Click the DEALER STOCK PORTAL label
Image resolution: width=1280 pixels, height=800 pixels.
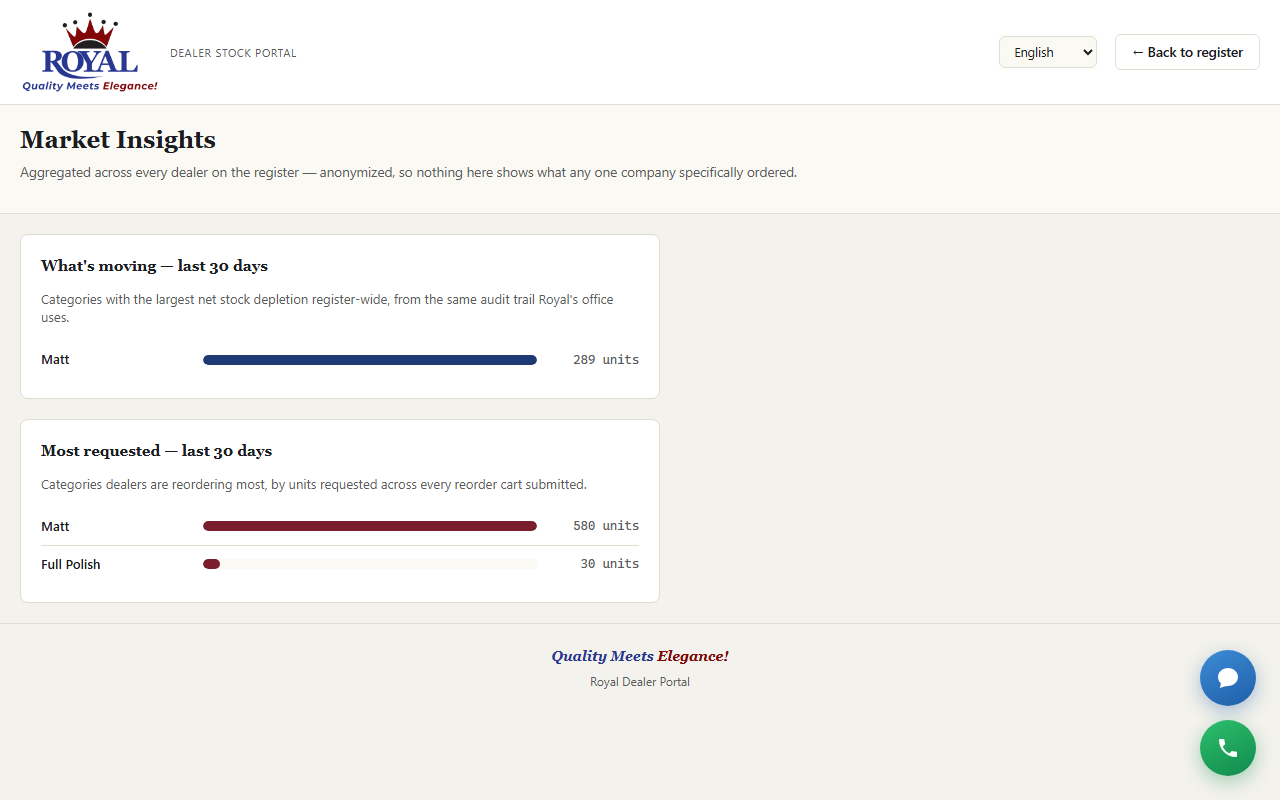coord(233,53)
